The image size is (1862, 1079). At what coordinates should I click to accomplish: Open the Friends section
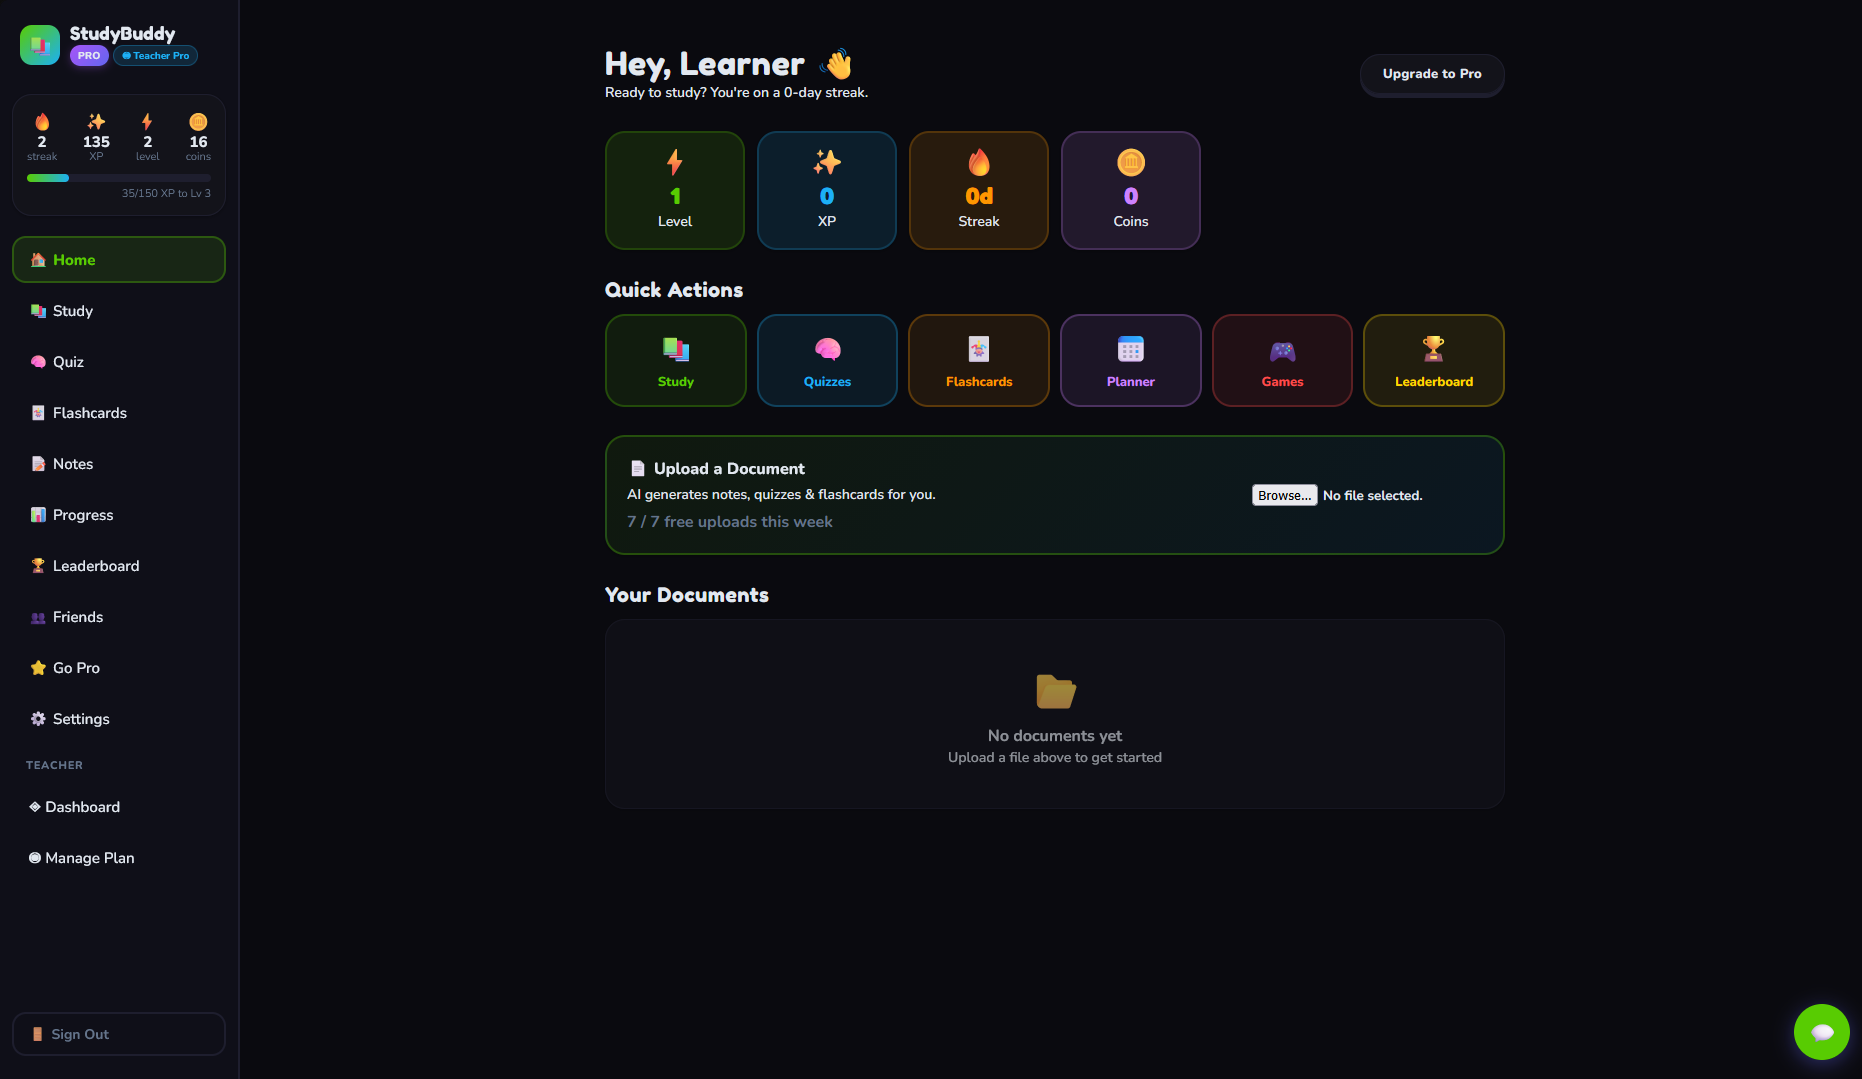(x=78, y=617)
